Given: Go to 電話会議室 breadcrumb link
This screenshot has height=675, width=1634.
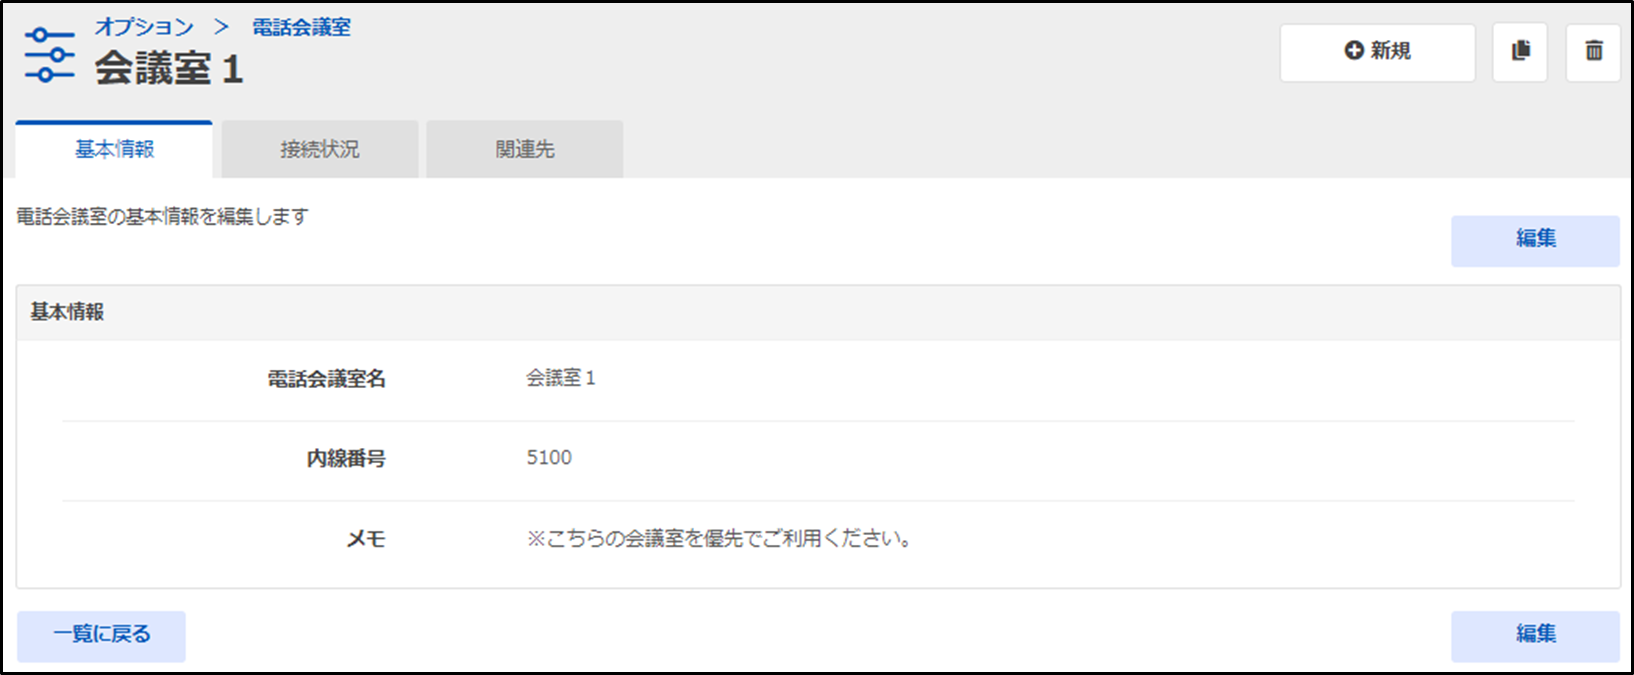Looking at the screenshot, I should (301, 27).
